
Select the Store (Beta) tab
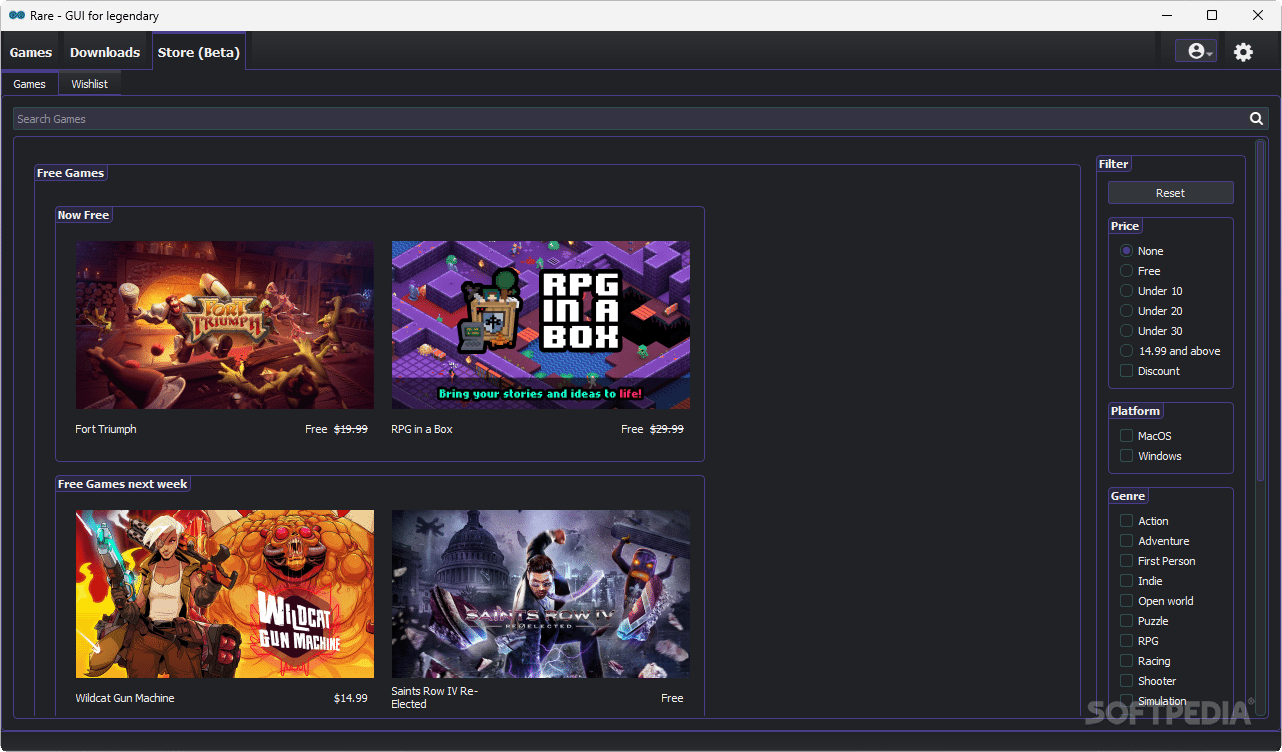(199, 52)
